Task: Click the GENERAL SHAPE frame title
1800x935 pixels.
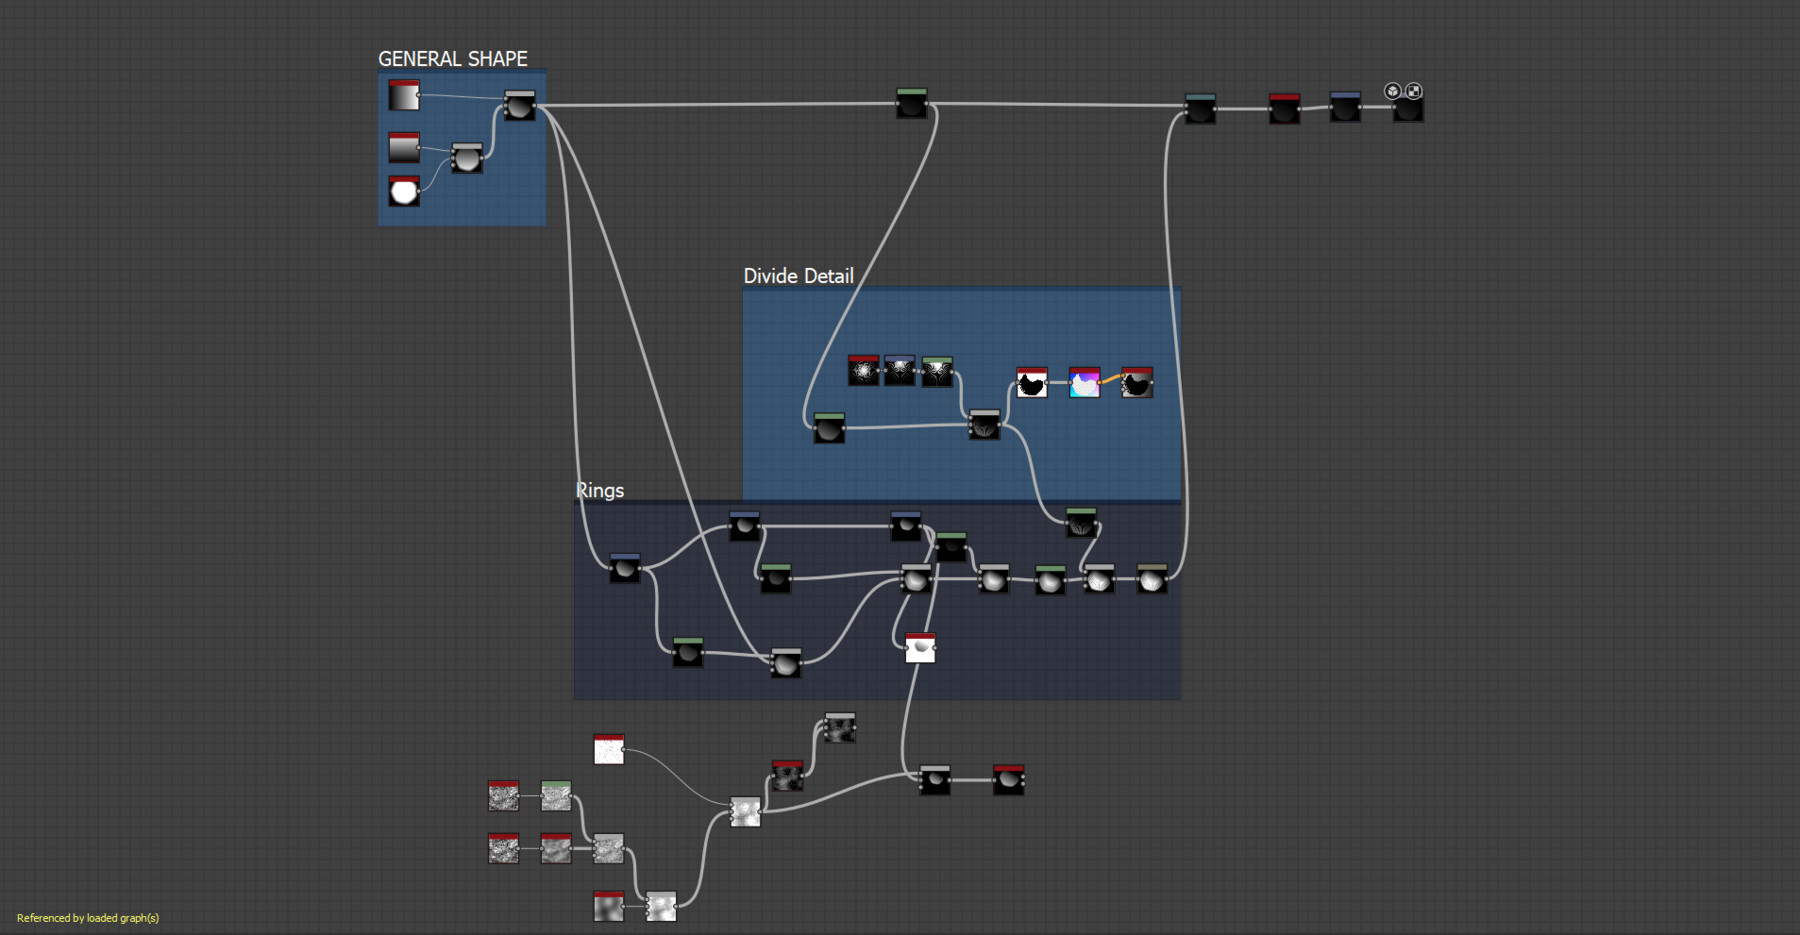Action: point(452,59)
